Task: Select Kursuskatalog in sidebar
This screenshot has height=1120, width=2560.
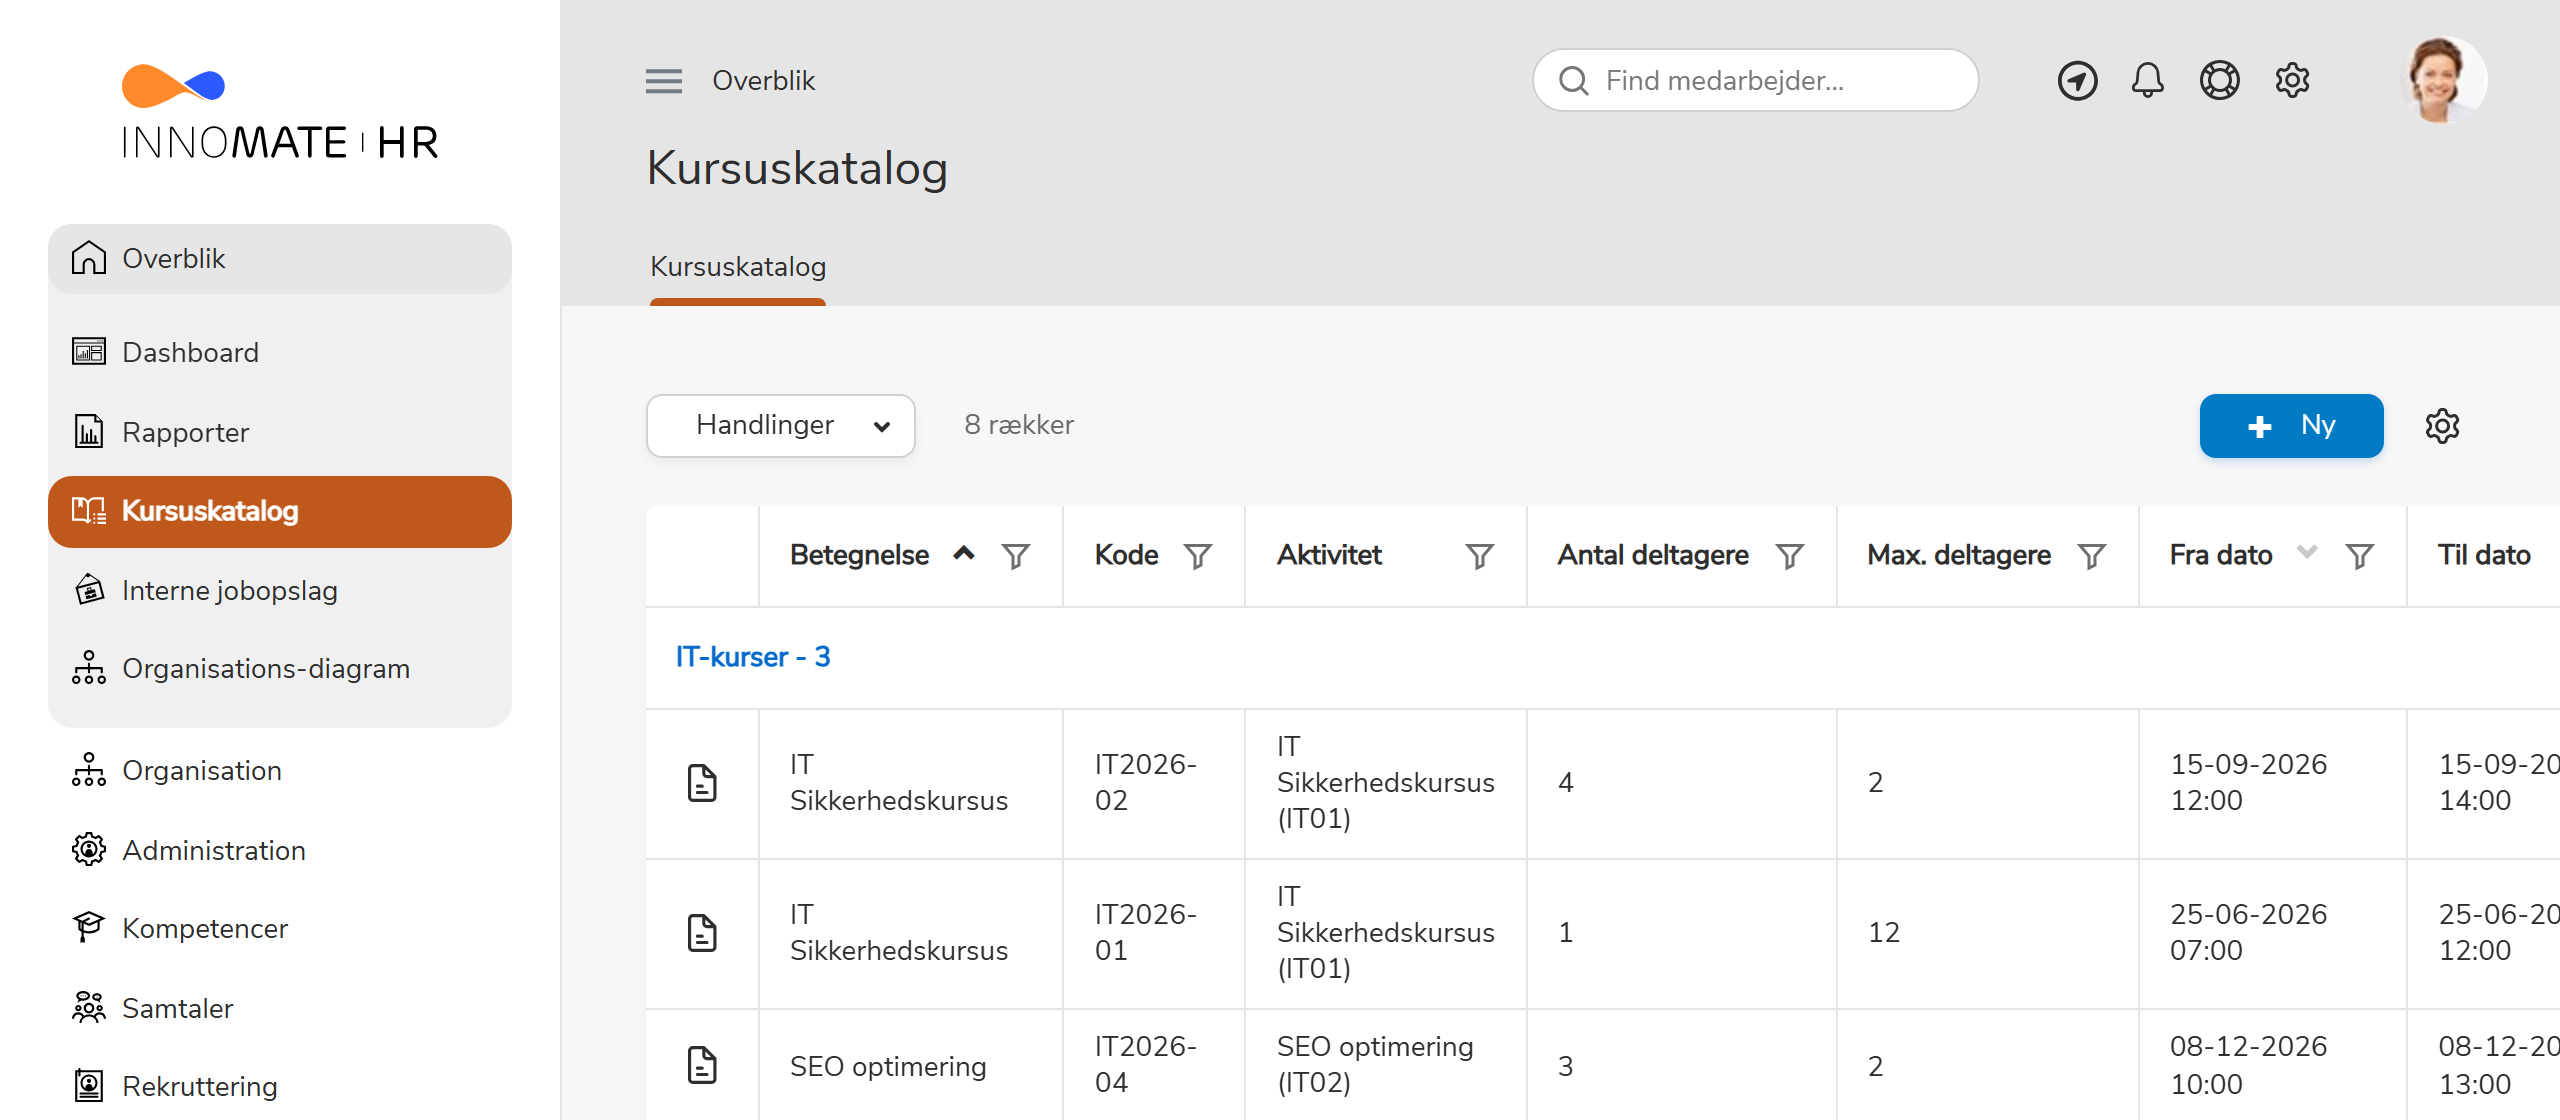Action: [x=280, y=512]
